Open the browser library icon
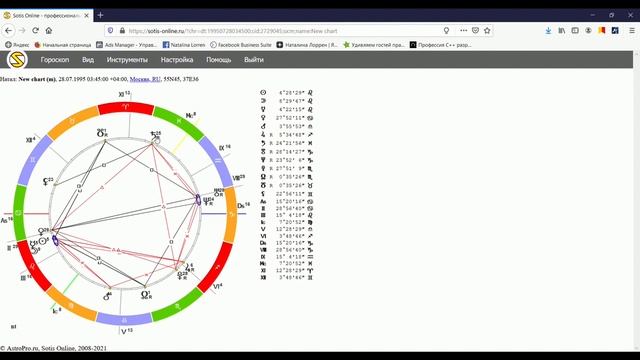 562,31
